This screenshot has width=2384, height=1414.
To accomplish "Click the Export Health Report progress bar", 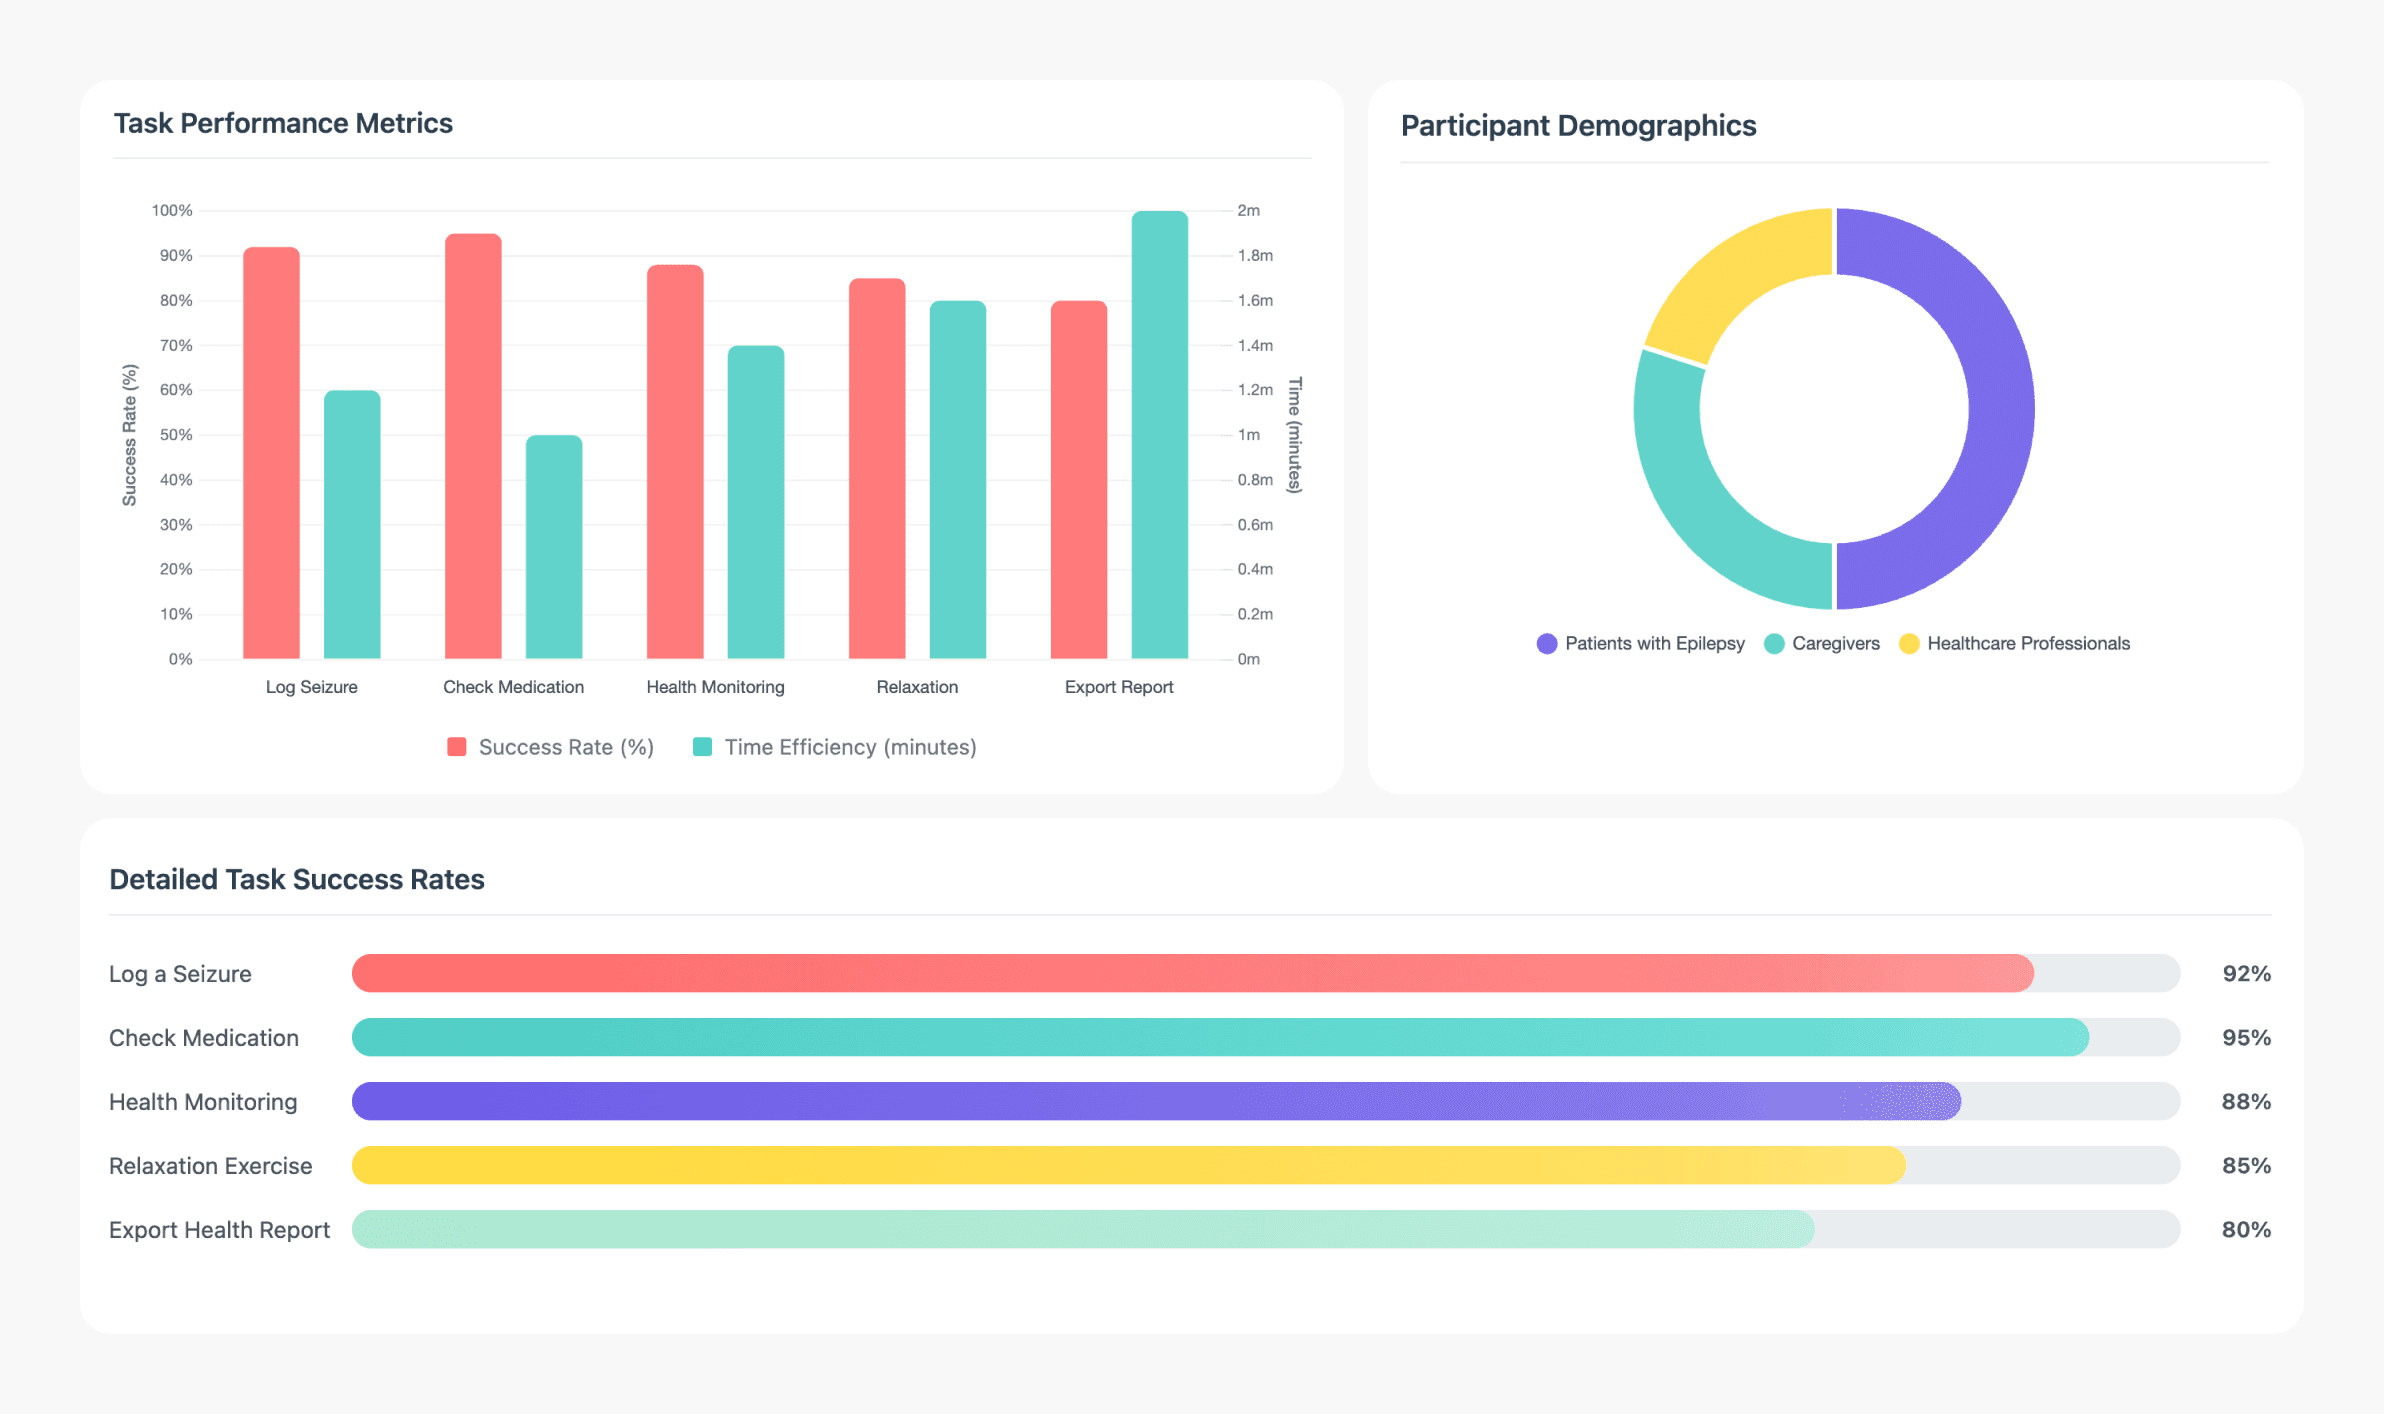I will [x=1082, y=1229].
